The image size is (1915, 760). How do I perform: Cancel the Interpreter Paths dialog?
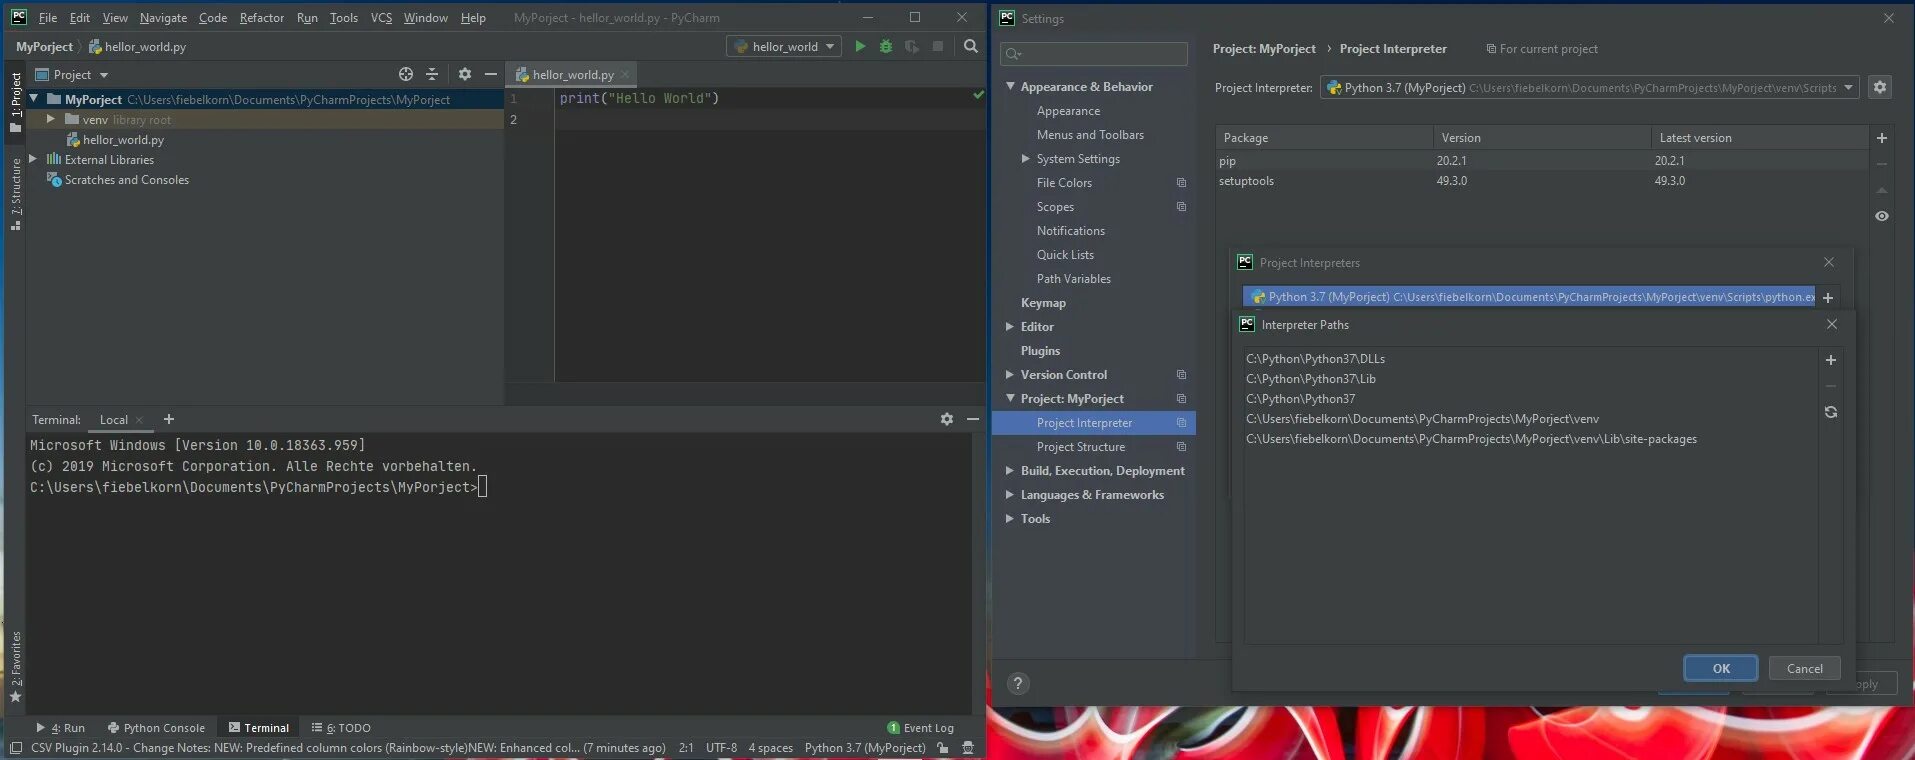click(1804, 668)
